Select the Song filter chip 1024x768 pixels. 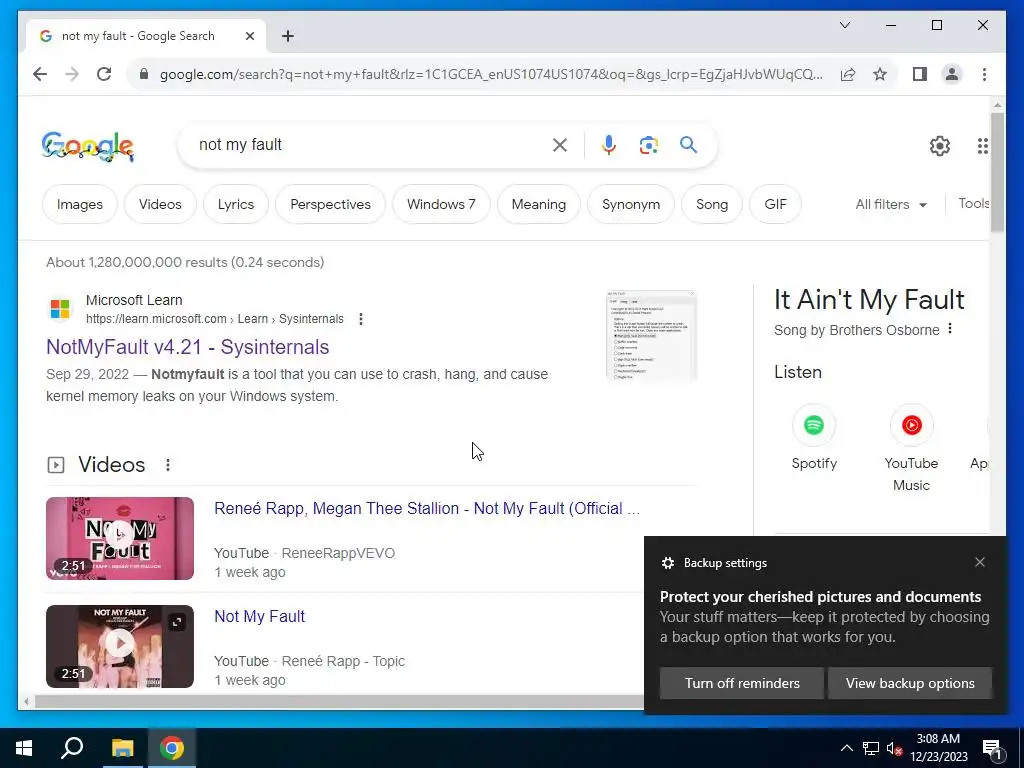click(712, 204)
